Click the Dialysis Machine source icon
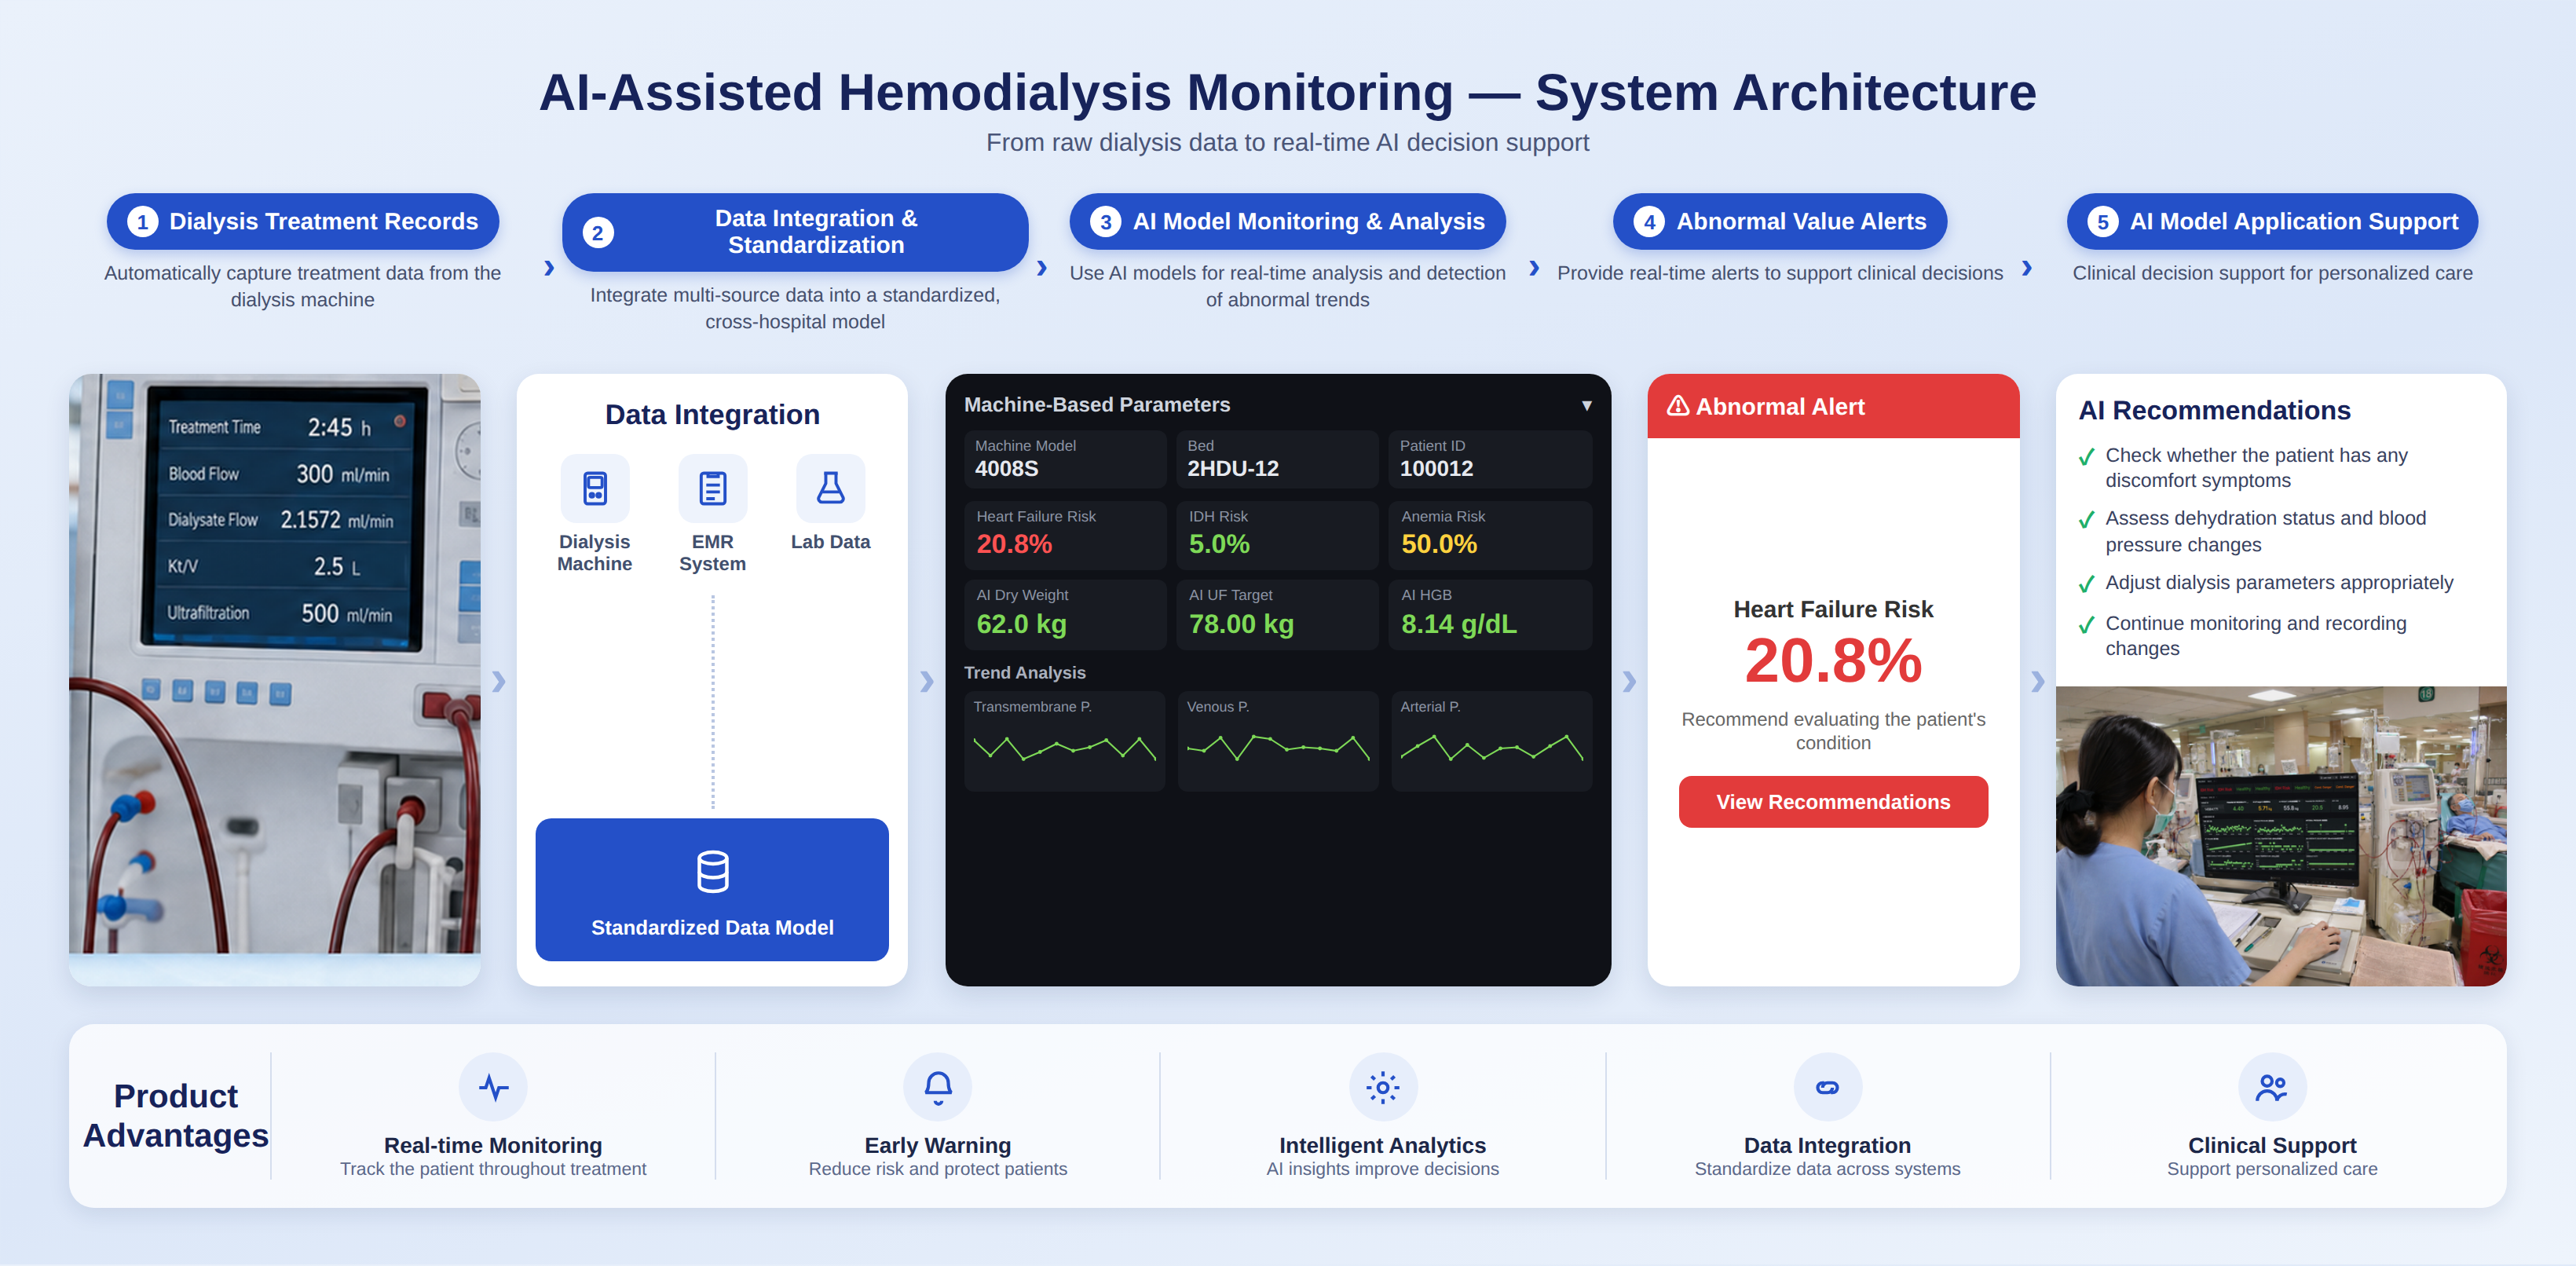This screenshot has width=2576, height=1266. pos(595,488)
